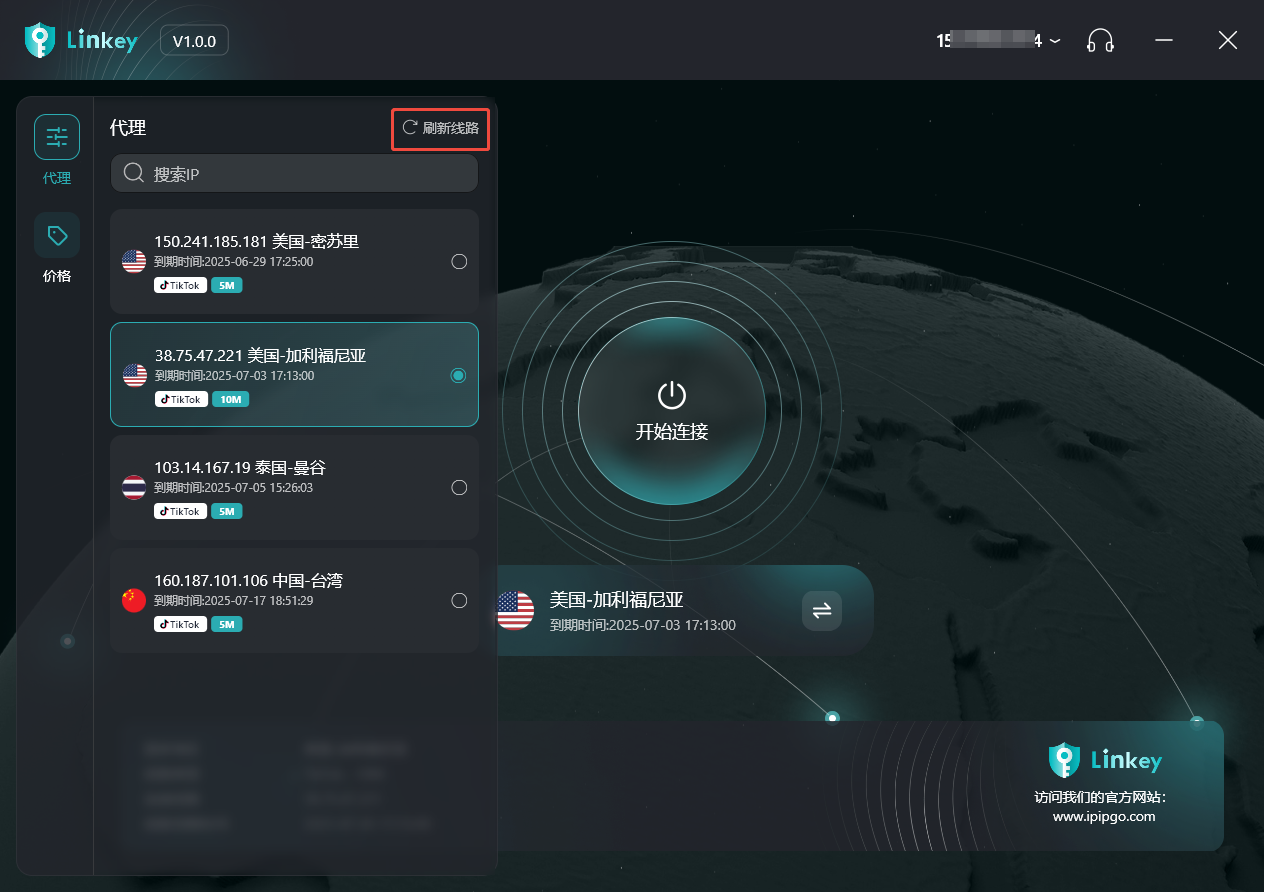Open the www.ipipgo.com website link
Image resolution: width=1264 pixels, height=892 pixels.
tap(1103, 816)
